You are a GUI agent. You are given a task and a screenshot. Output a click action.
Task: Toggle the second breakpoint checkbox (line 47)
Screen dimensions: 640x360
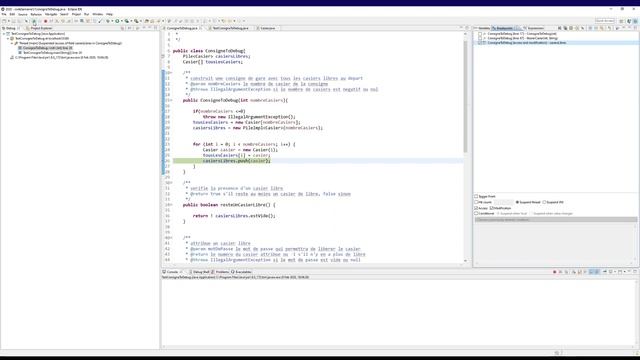pyautogui.click(x=480, y=38)
